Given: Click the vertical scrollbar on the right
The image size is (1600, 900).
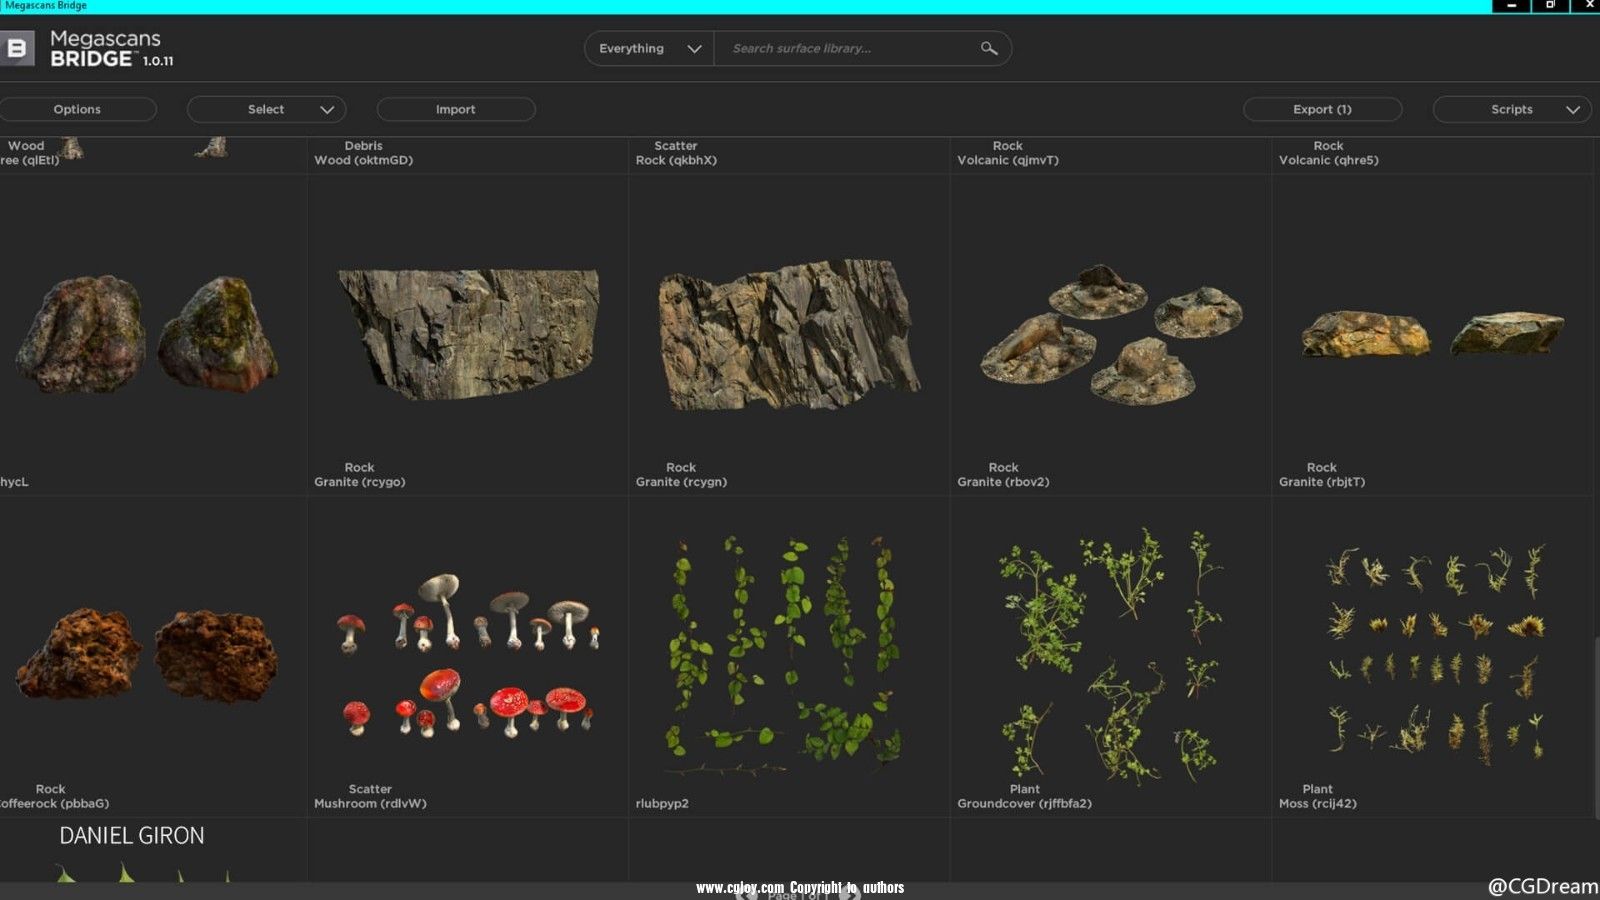Looking at the screenshot, I should [1596, 726].
